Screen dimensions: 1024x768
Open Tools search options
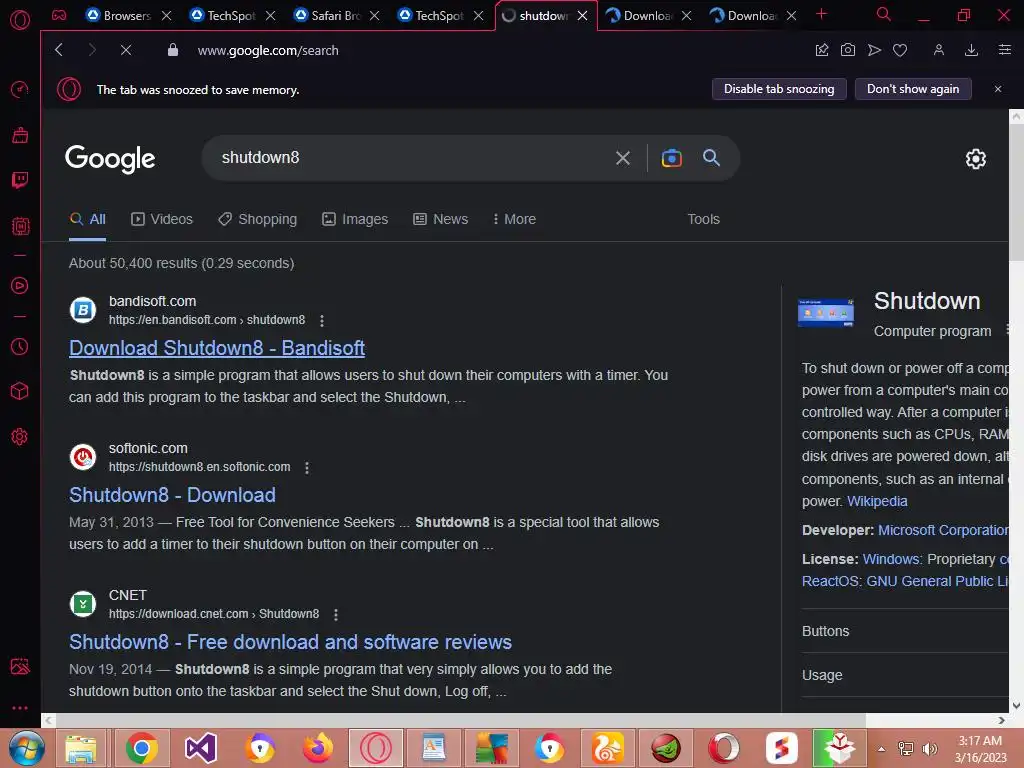(x=703, y=219)
